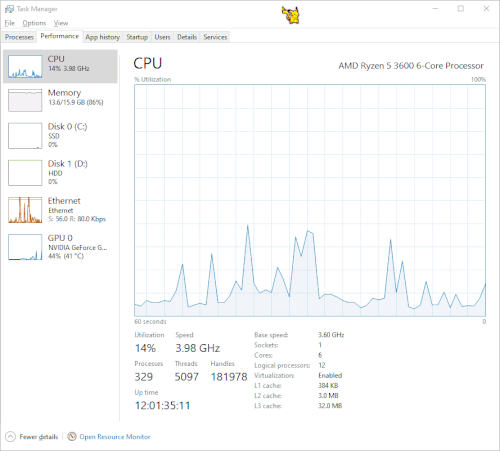
Task: Click the L1 cache value 384 KB
Action: click(x=328, y=385)
